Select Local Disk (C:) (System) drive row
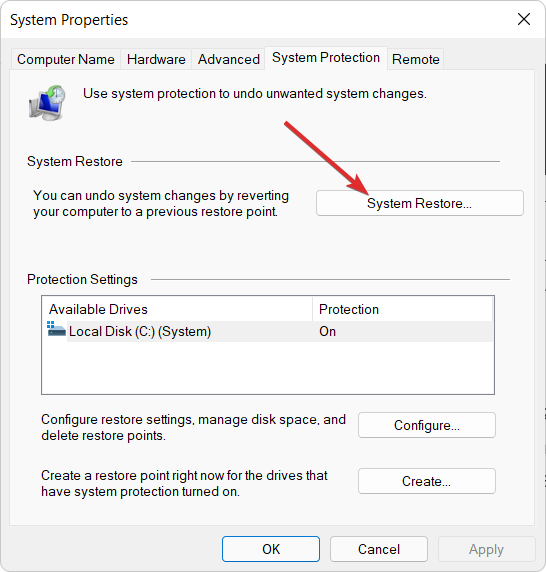This screenshot has width=546, height=572. tap(268, 332)
